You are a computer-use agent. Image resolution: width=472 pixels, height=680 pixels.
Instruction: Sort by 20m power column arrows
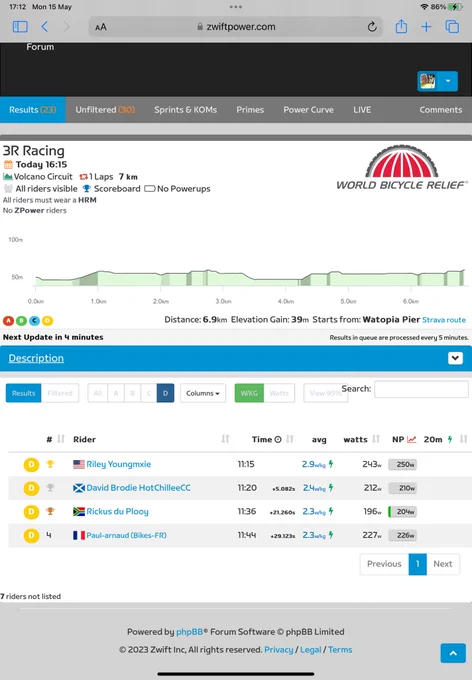[463, 439]
